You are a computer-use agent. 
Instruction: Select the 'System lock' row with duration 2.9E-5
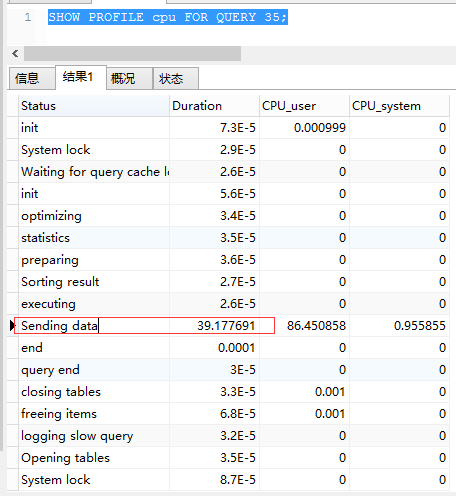click(x=234, y=150)
